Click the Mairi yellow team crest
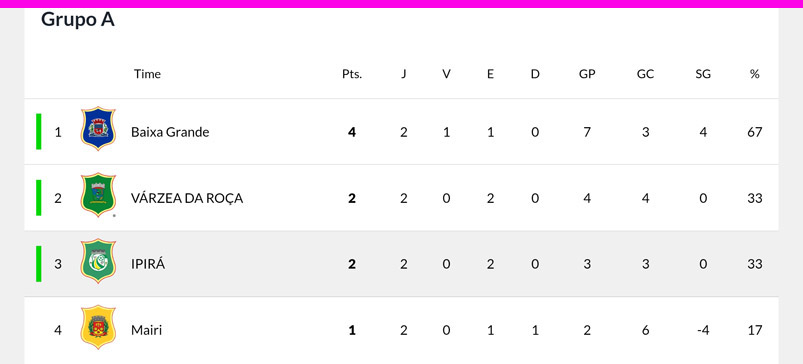 pyautogui.click(x=98, y=327)
